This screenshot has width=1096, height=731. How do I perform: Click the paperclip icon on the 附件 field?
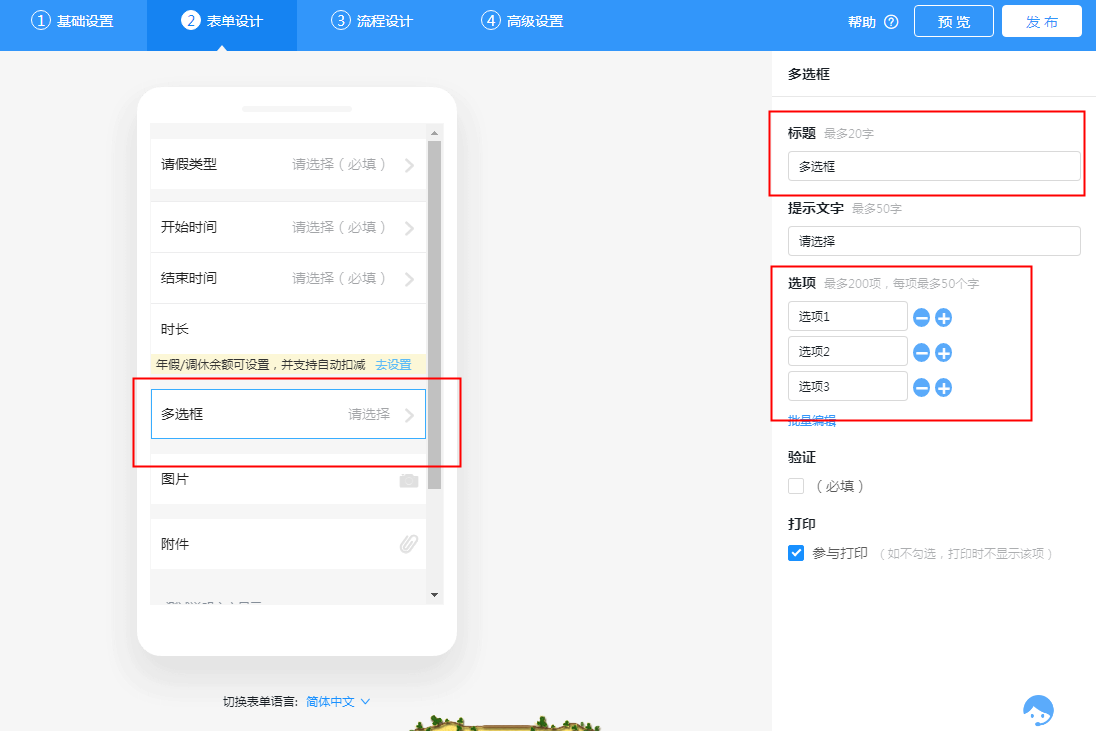pos(407,544)
